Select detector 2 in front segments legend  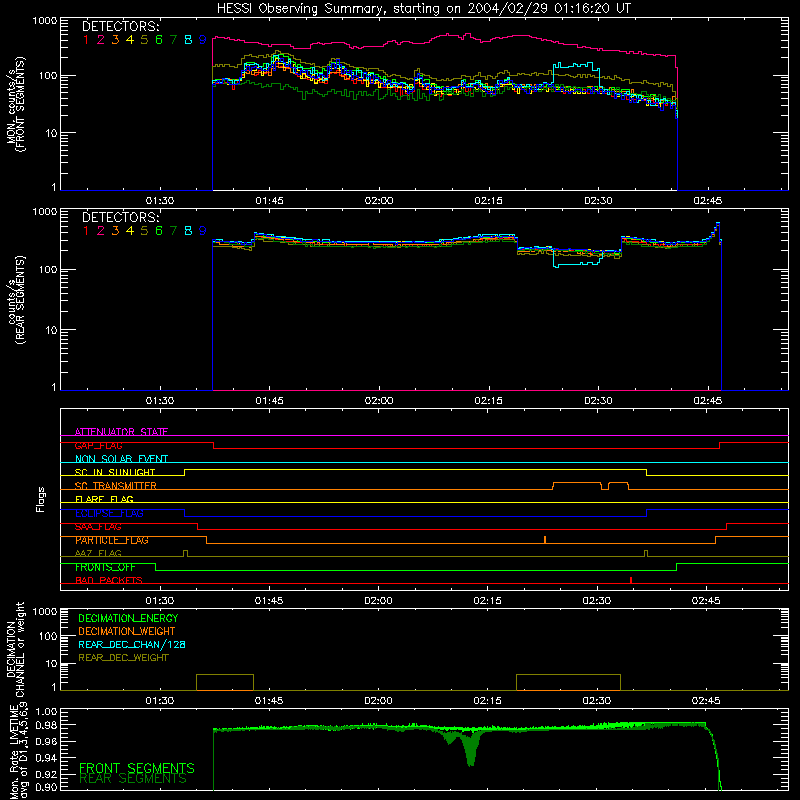click(x=101, y=40)
